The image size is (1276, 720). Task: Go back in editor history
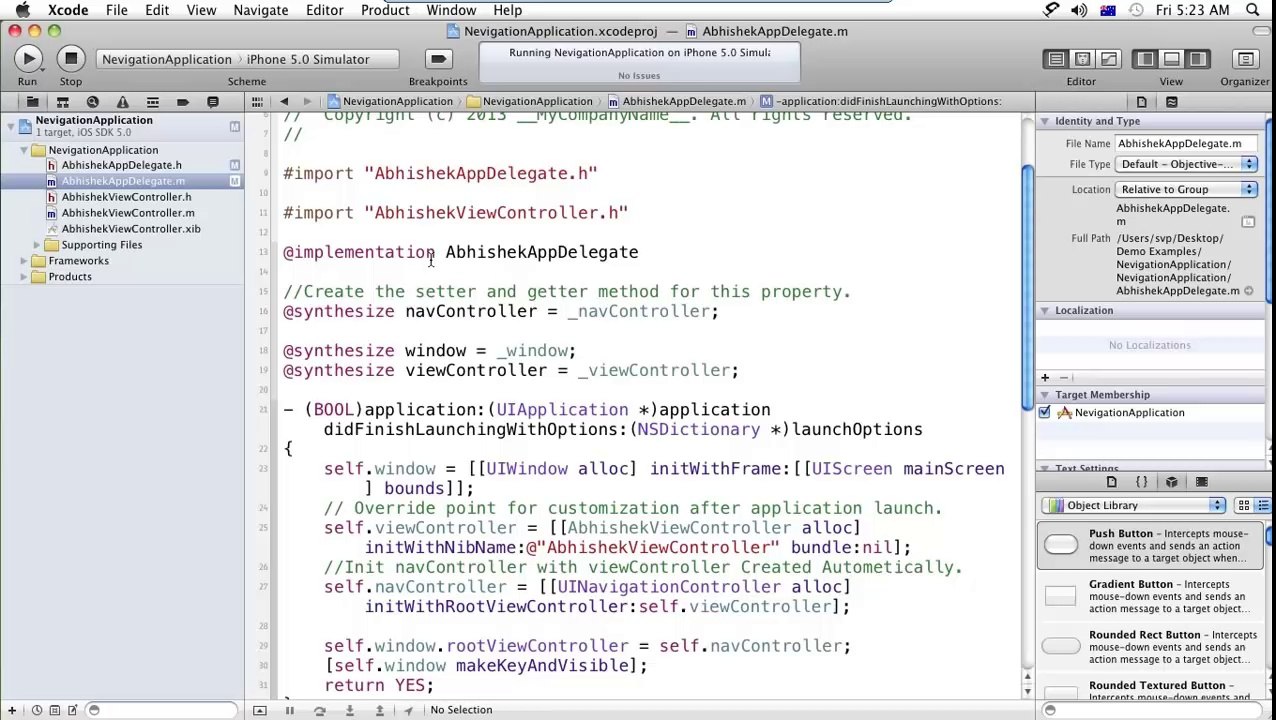click(284, 101)
